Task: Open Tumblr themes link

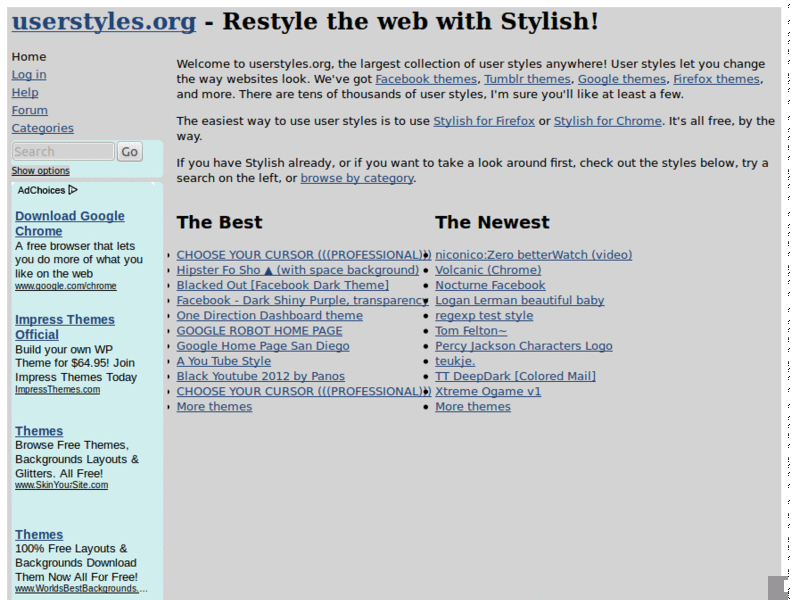Action: pyautogui.click(x=527, y=79)
